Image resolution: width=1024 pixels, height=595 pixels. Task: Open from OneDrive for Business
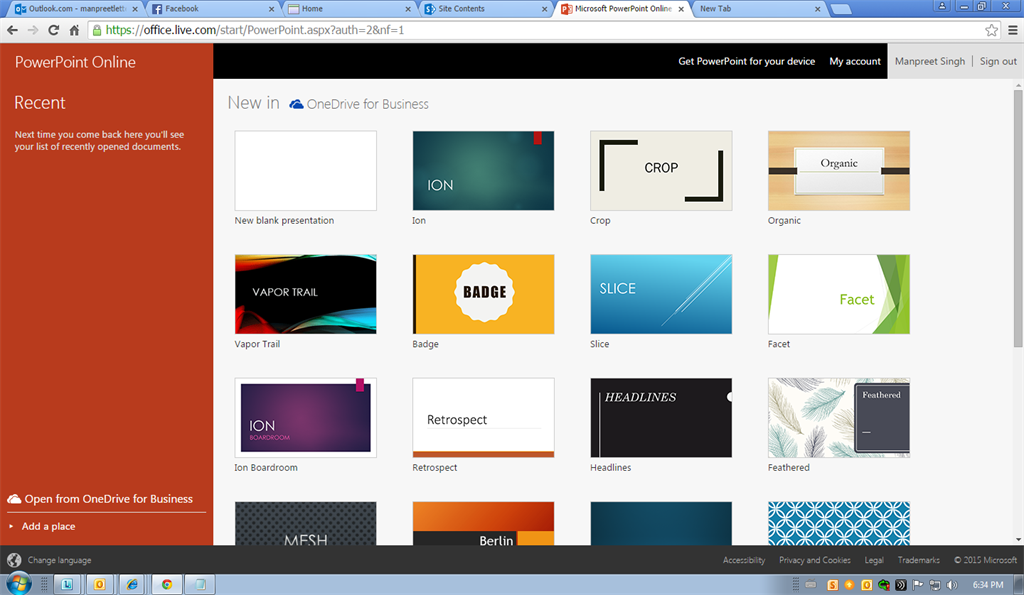(101, 499)
